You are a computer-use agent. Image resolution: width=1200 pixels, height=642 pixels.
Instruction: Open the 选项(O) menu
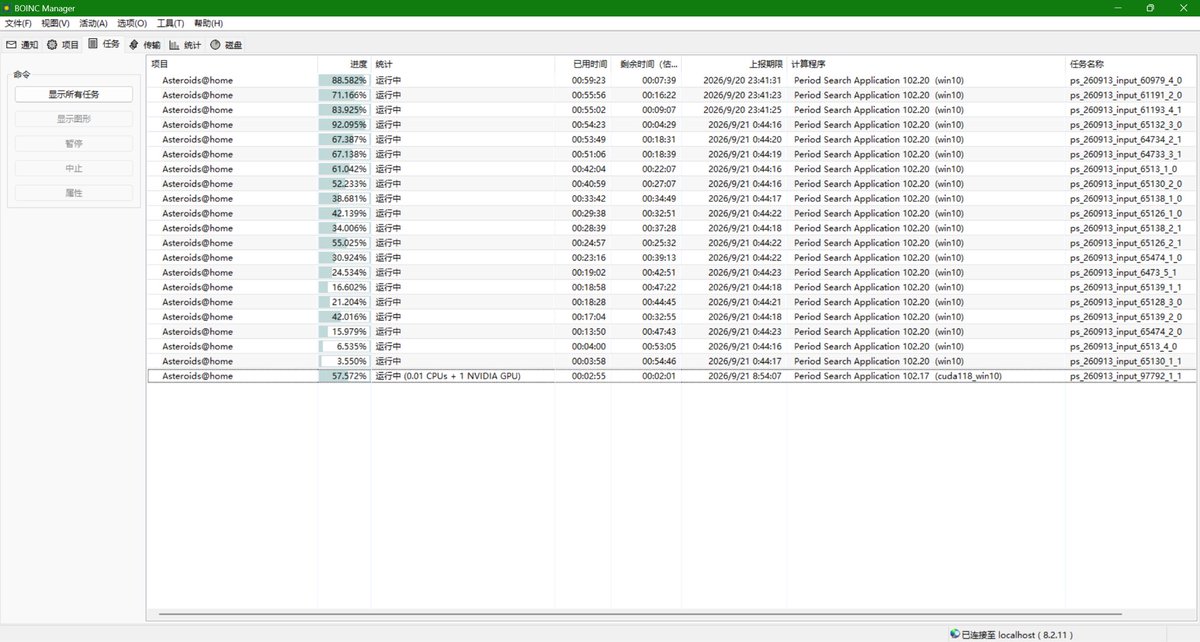[132, 23]
